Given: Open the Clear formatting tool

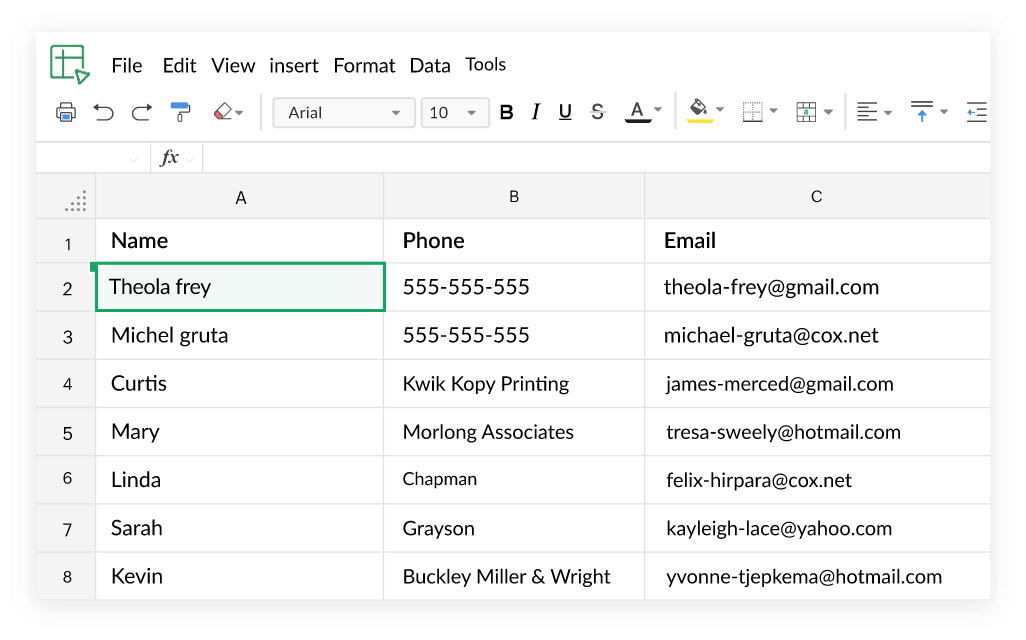Looking at the screenshot, I should point(222,112).
